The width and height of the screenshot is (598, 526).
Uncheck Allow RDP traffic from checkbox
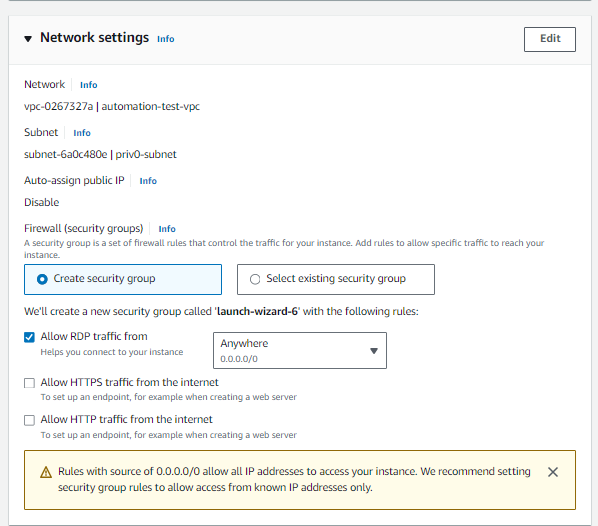(29, 337)
